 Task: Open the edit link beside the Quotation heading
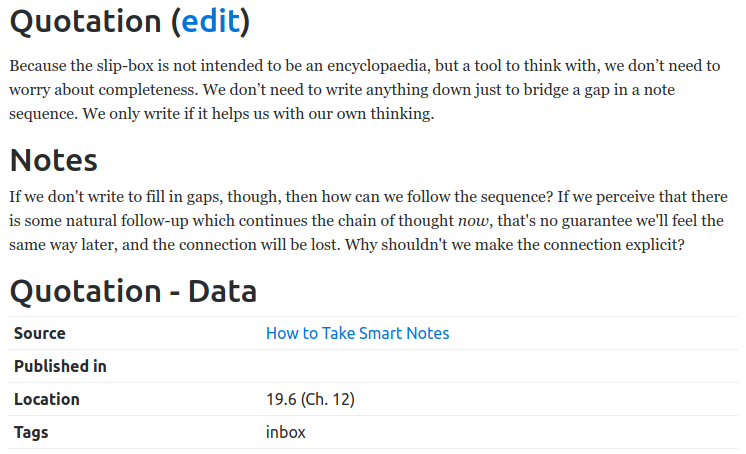(211, 21)
